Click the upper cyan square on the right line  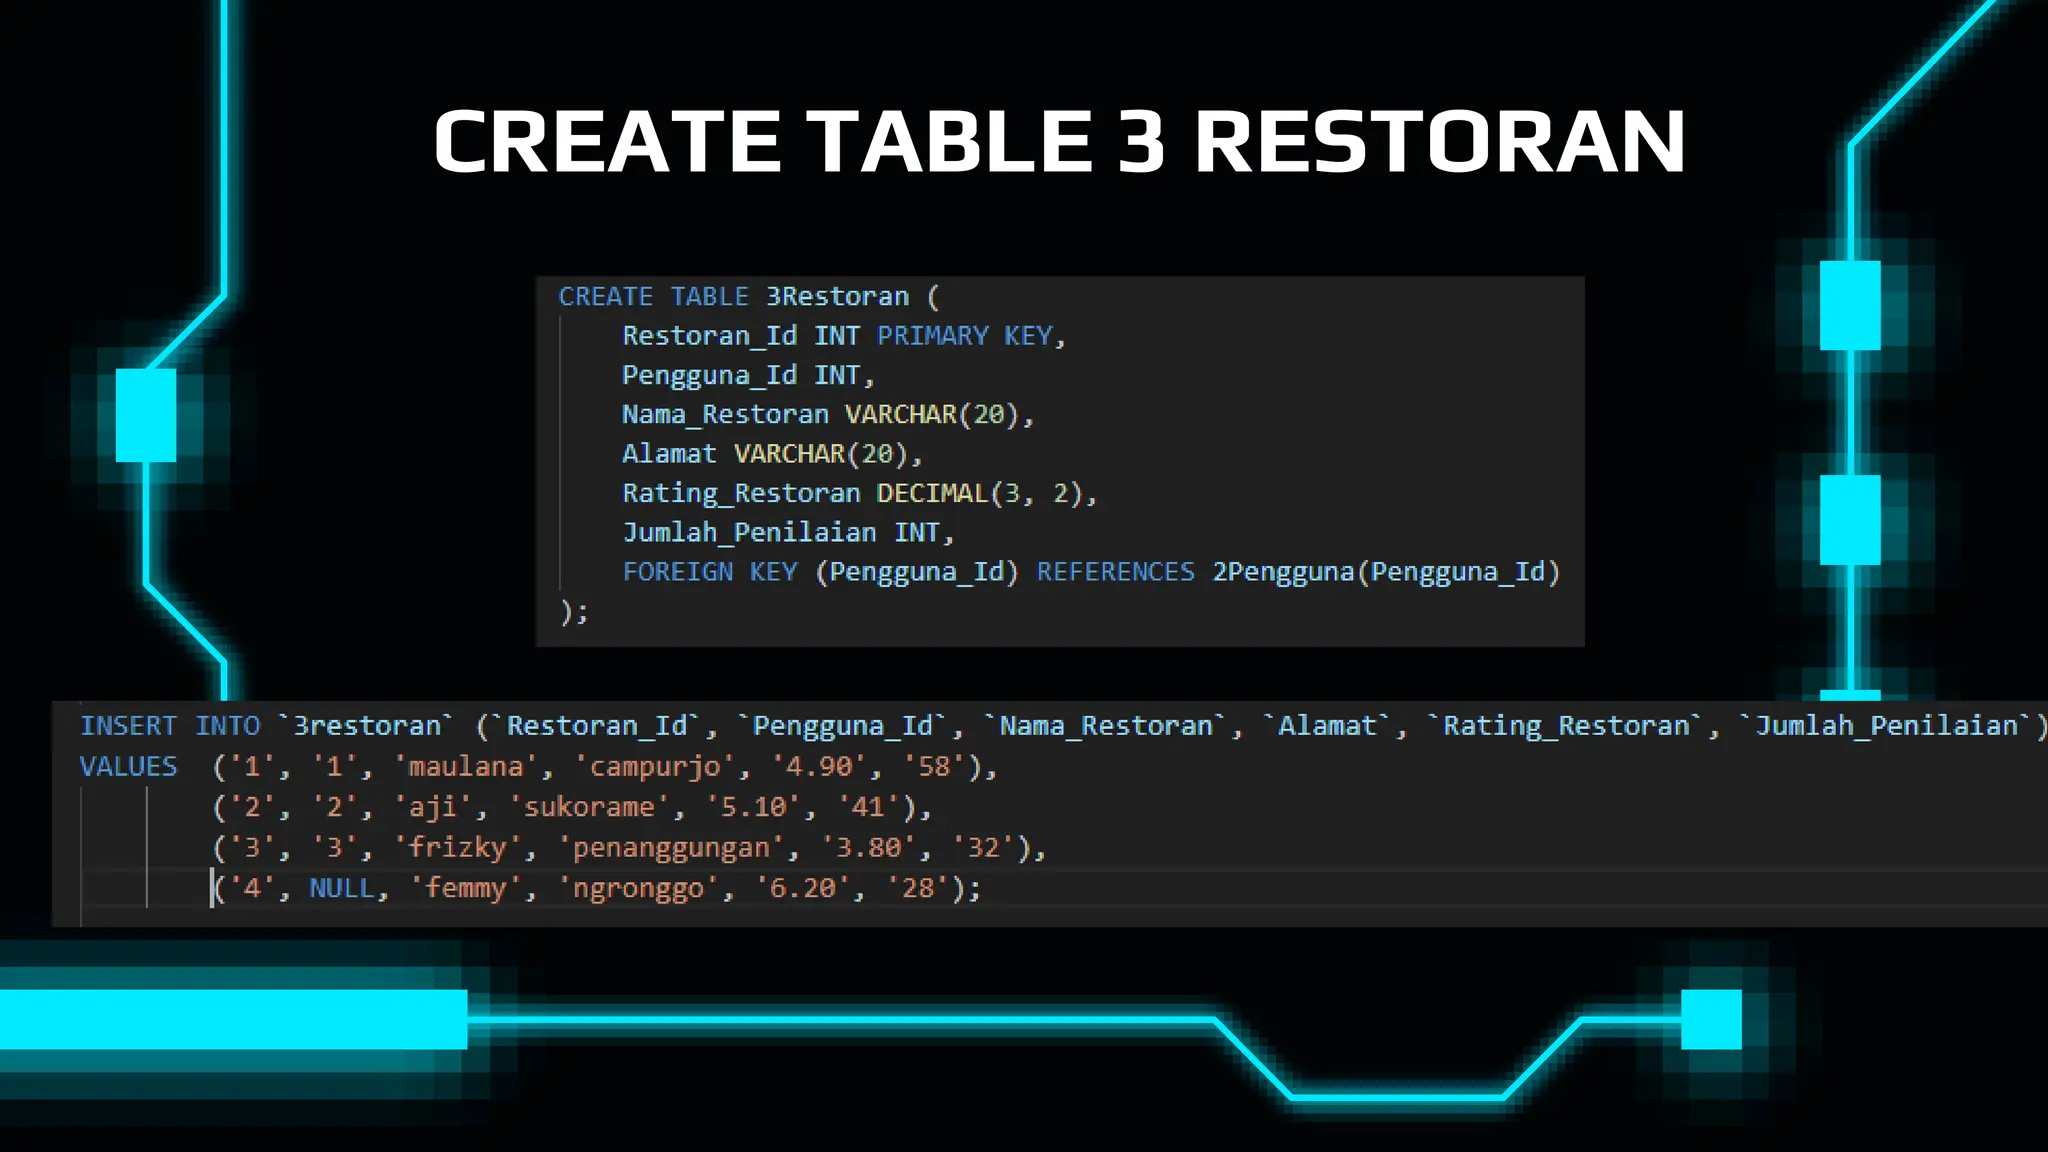[x=1850, y=305]
